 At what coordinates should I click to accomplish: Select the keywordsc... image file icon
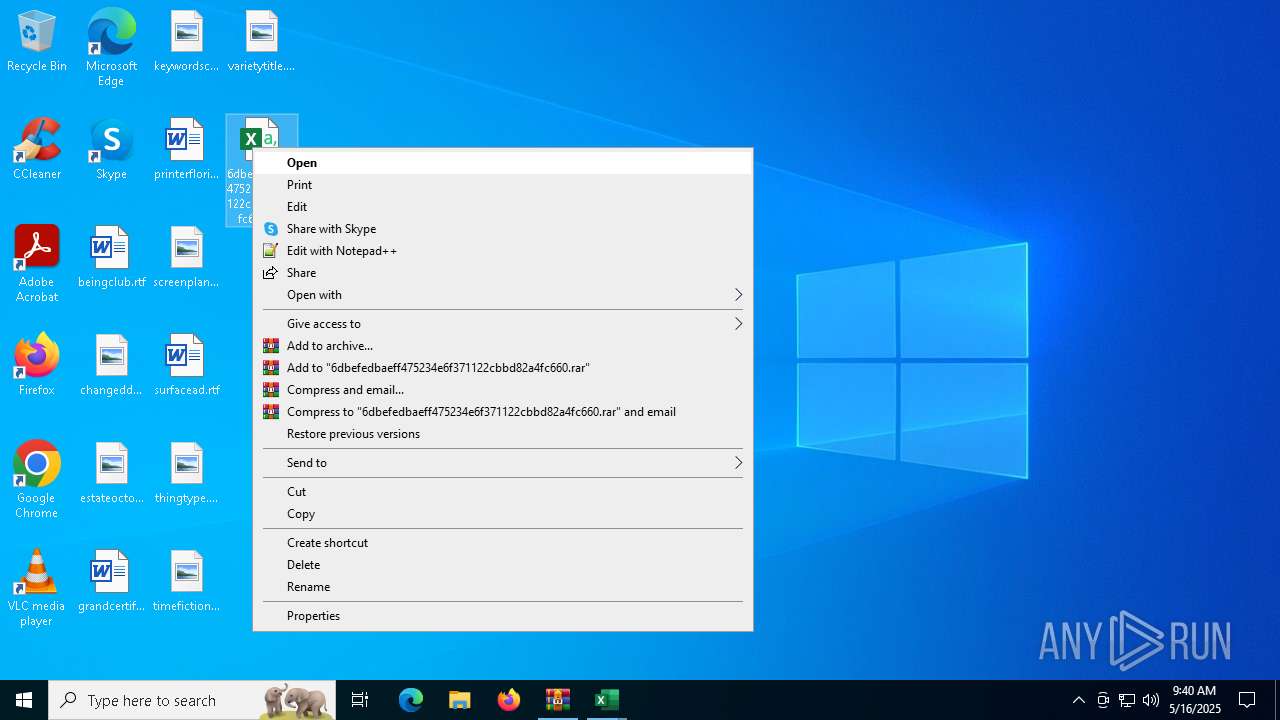186,42
